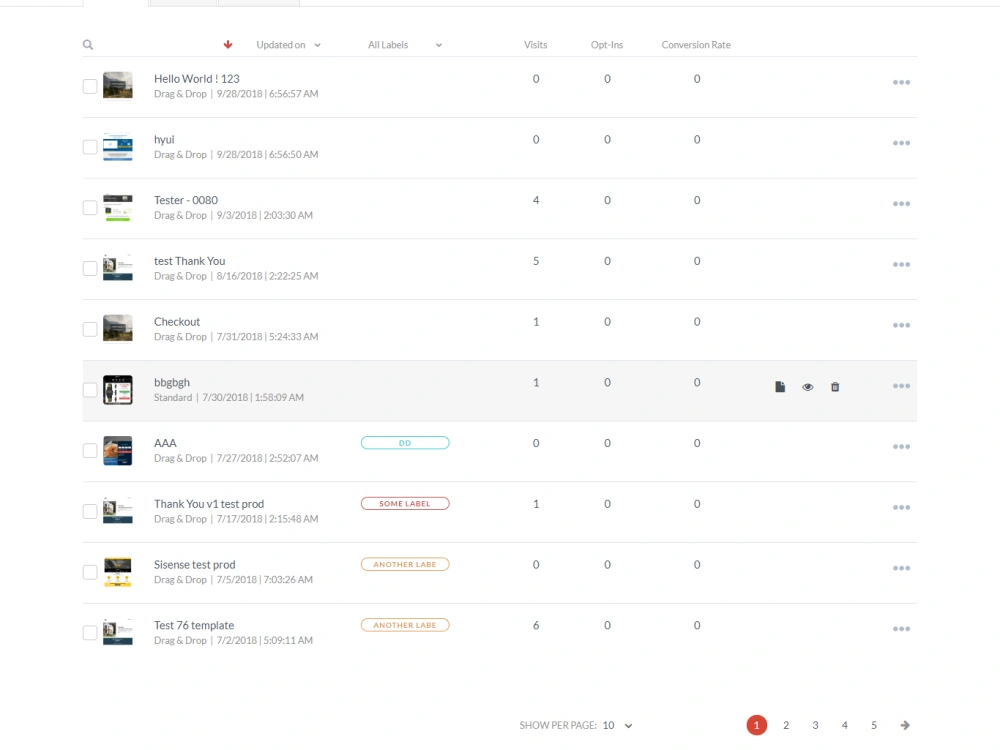Open the Updated on sort dropdown

288,45
